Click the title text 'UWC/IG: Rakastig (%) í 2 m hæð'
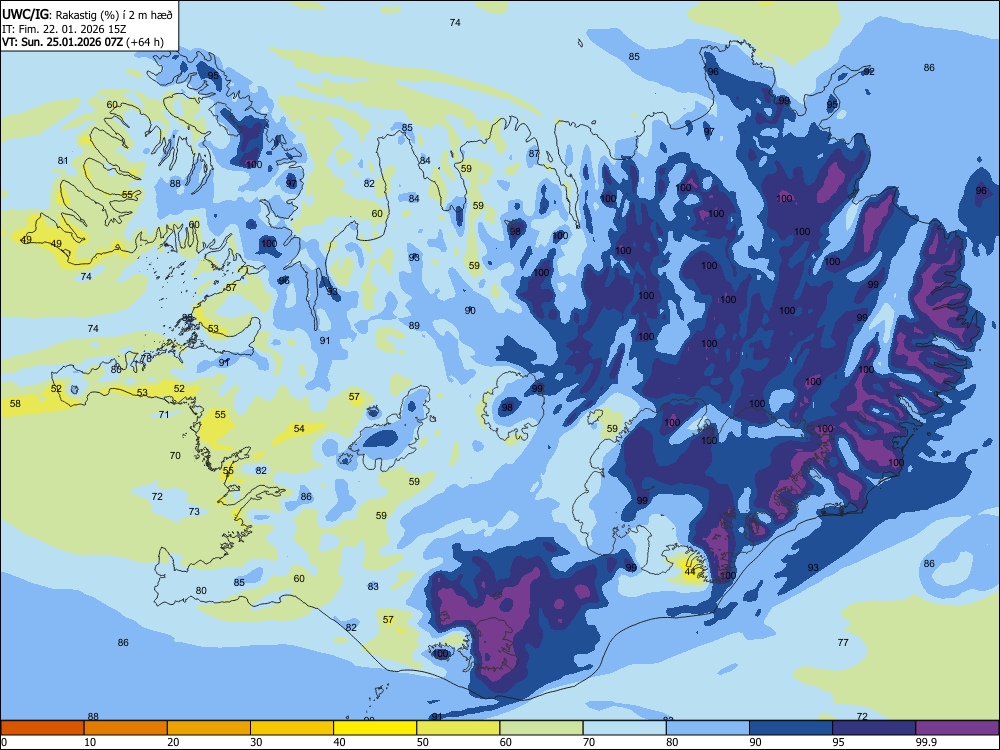Image resolution: width=1000 pixels, height=750 pixels. pyautogui.click(x=87, y=14)
